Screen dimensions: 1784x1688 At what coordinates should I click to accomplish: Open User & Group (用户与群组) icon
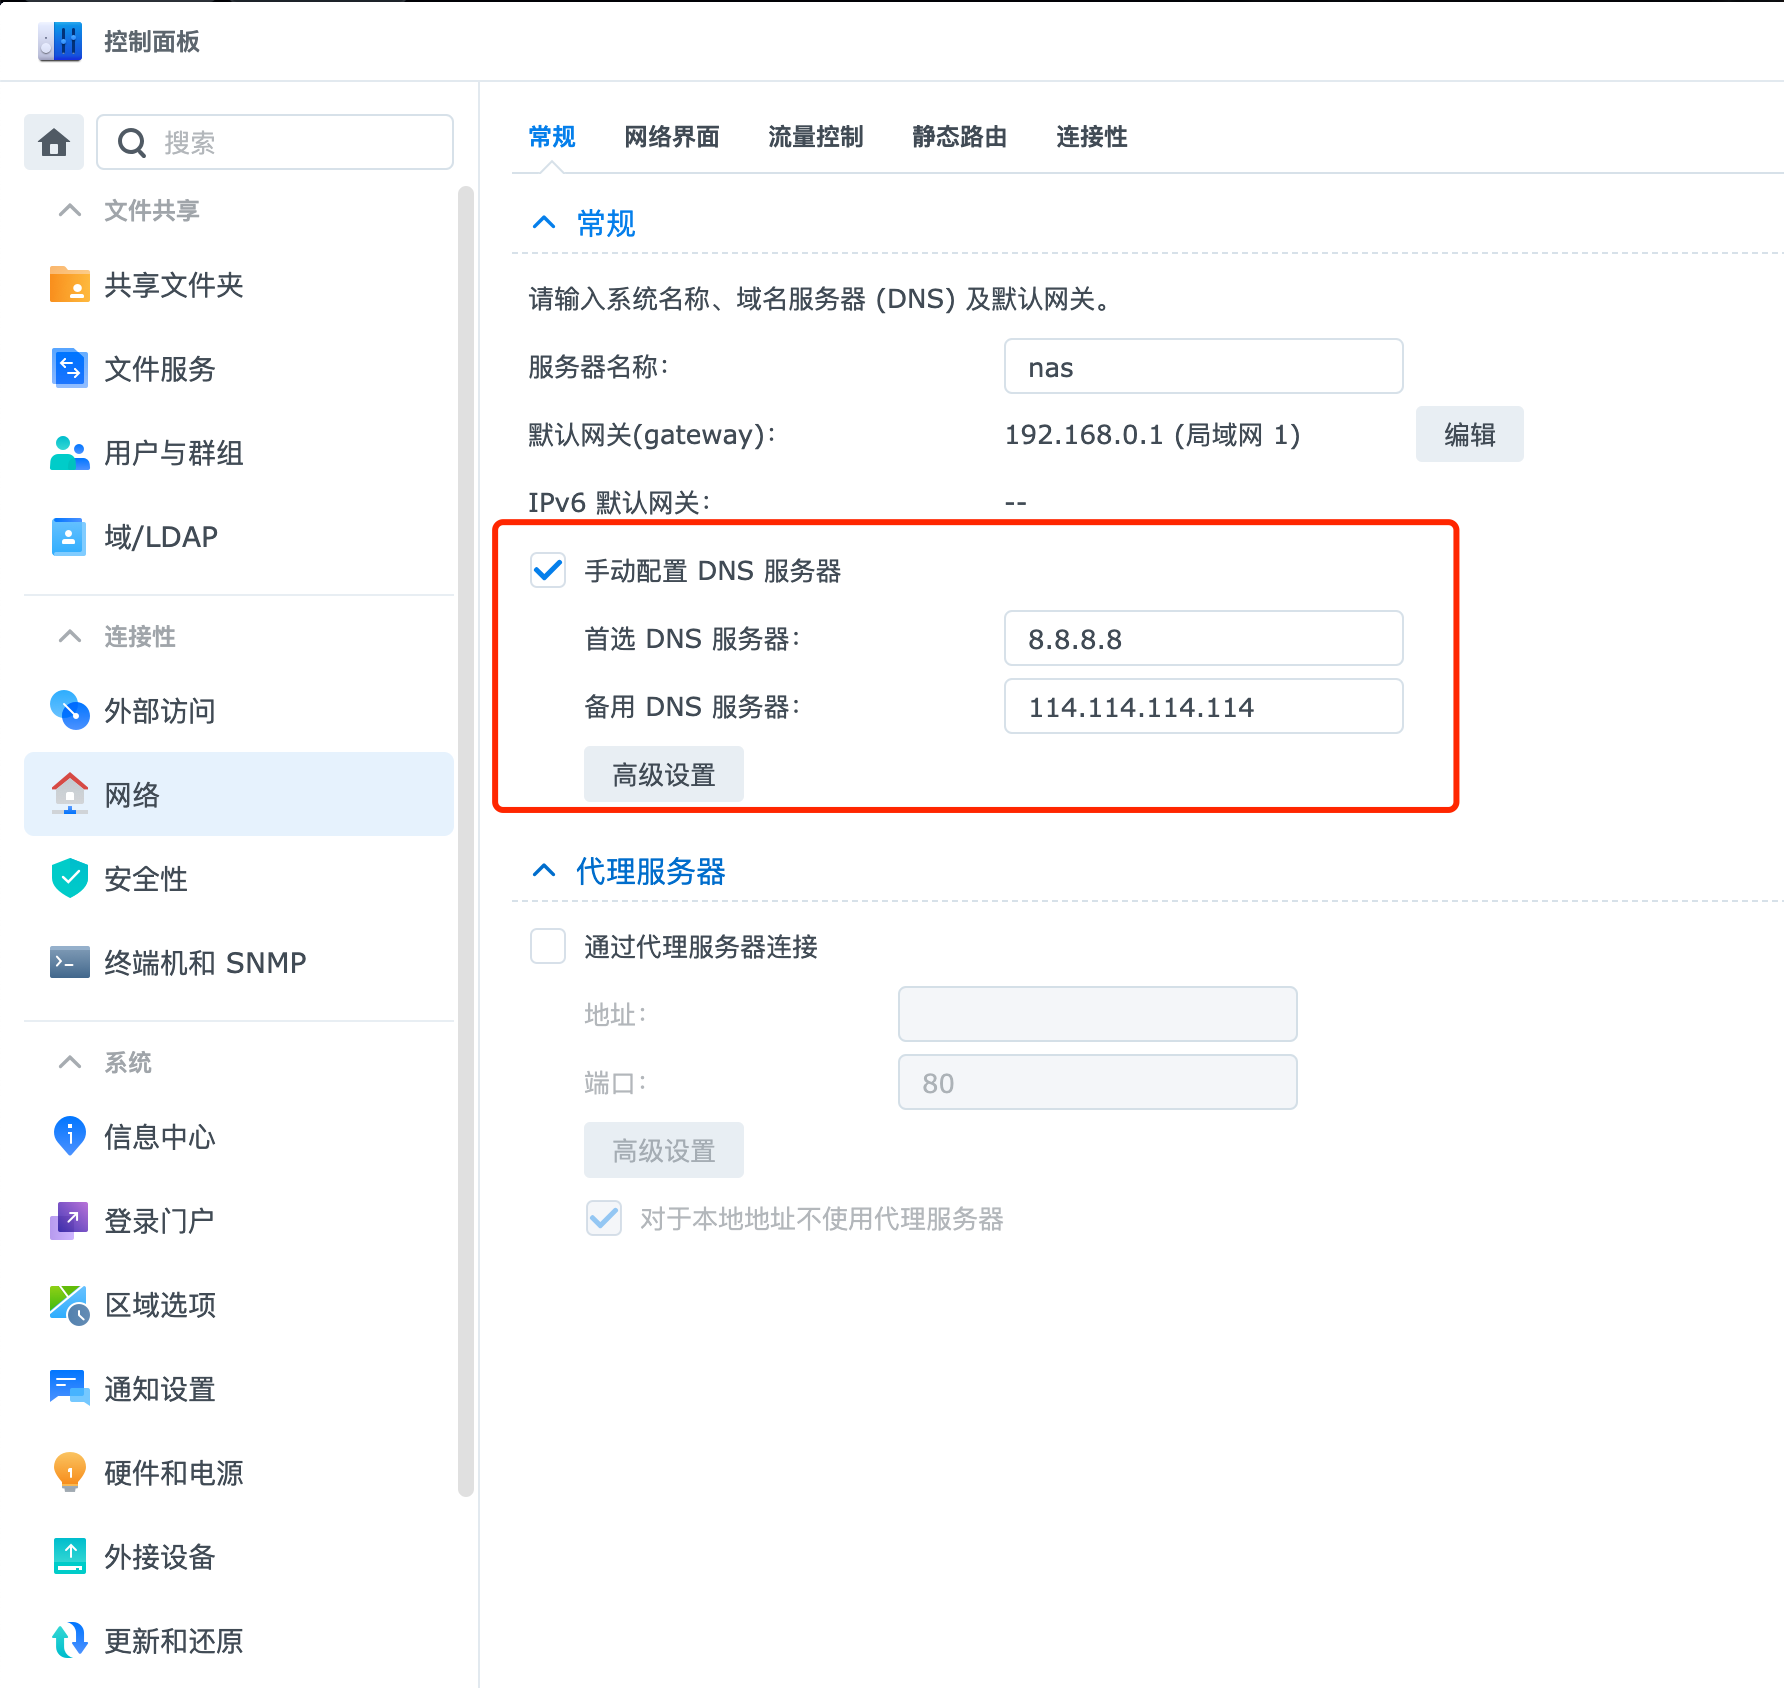coord(69,453)
